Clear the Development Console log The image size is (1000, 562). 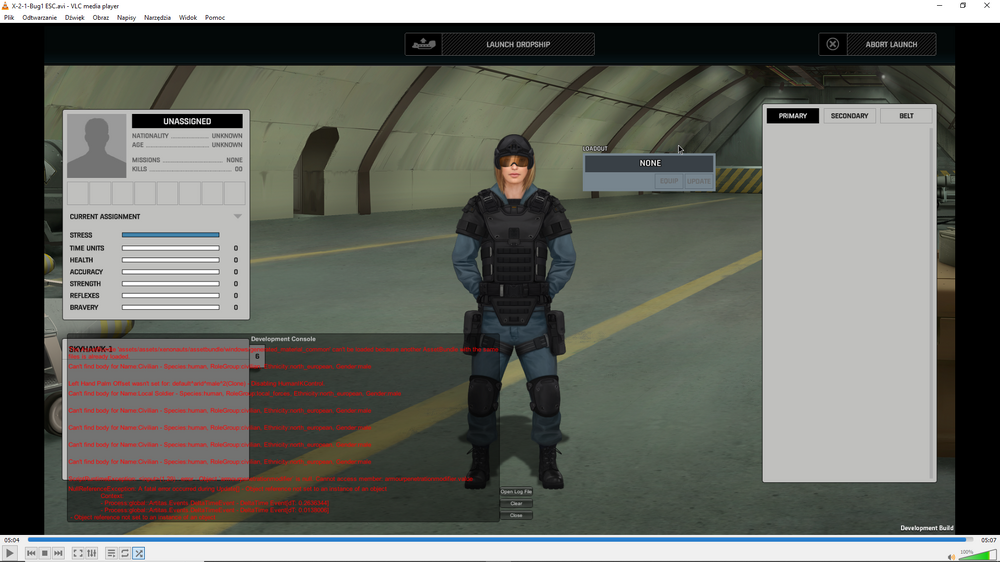(x=516, y=504)
